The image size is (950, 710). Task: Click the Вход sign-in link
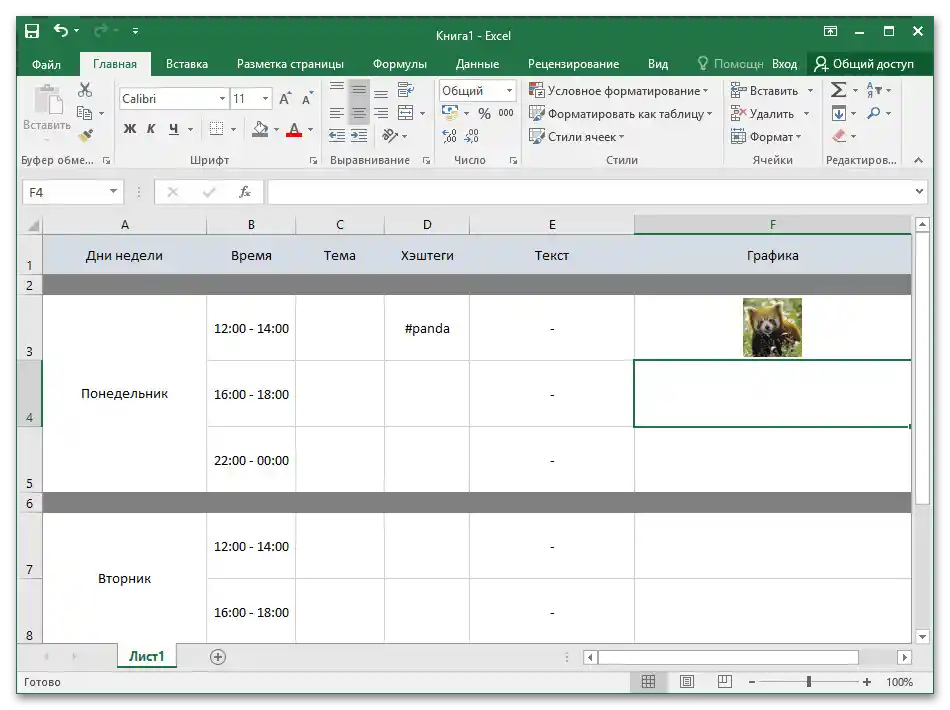[x=785, y=64]
